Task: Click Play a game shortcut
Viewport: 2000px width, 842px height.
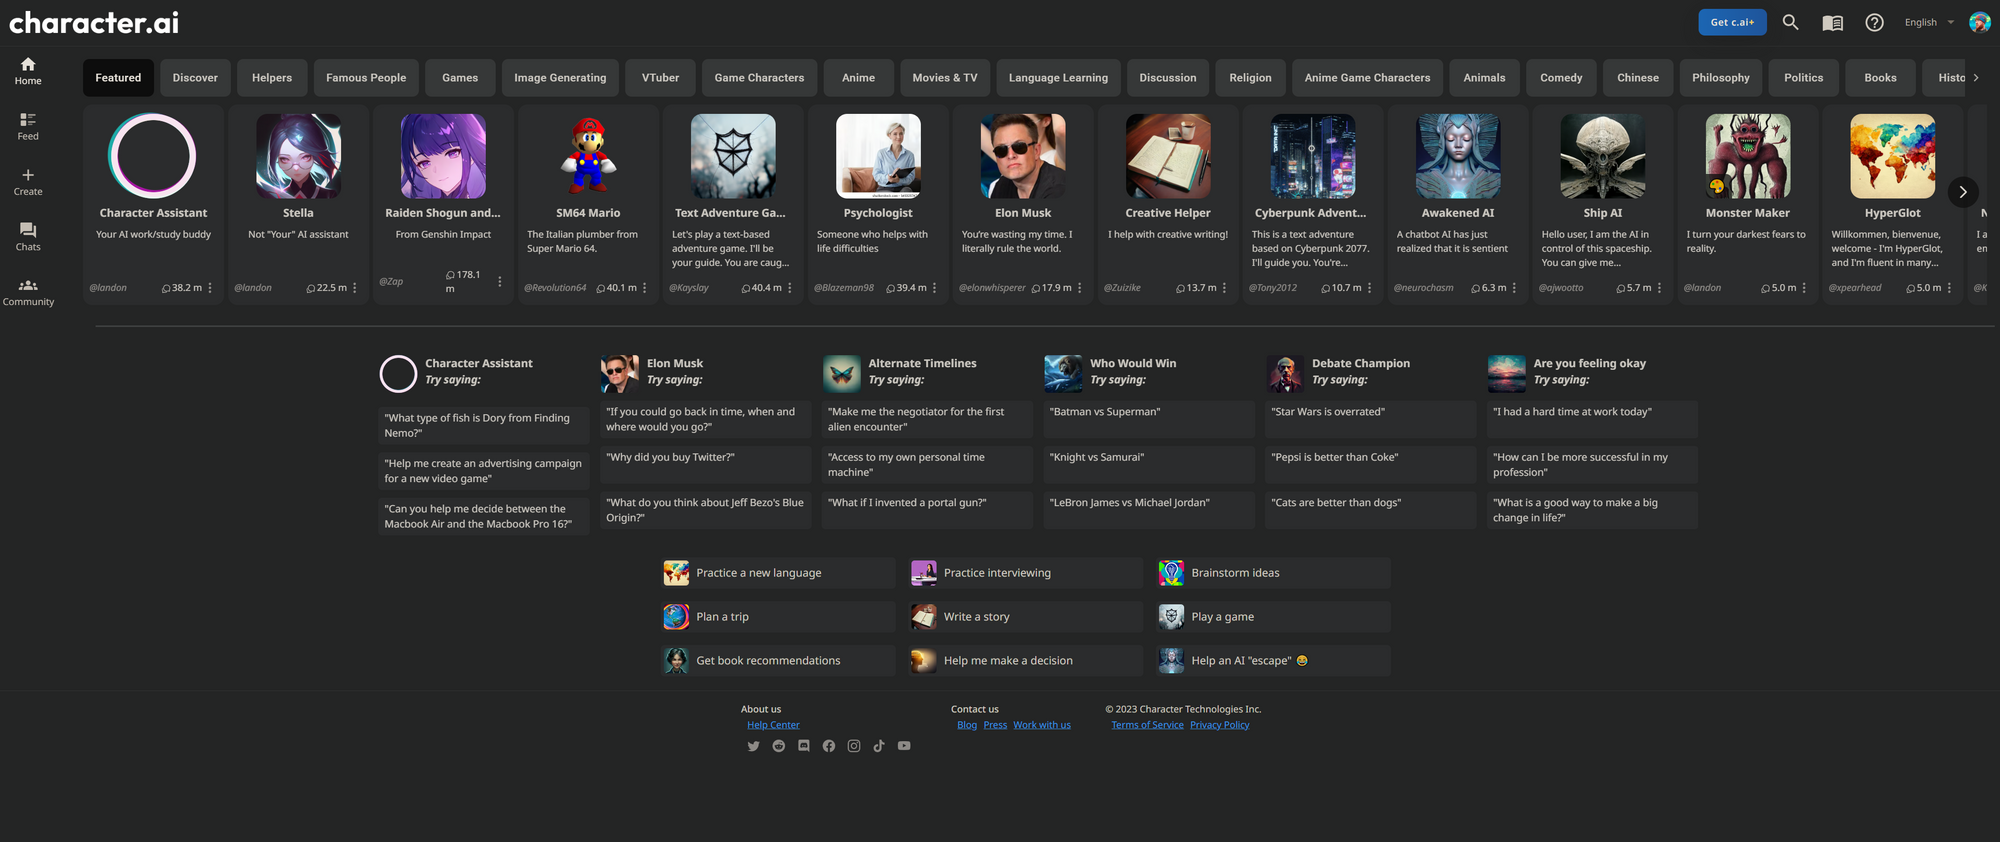Action: tap(1273, 617)
